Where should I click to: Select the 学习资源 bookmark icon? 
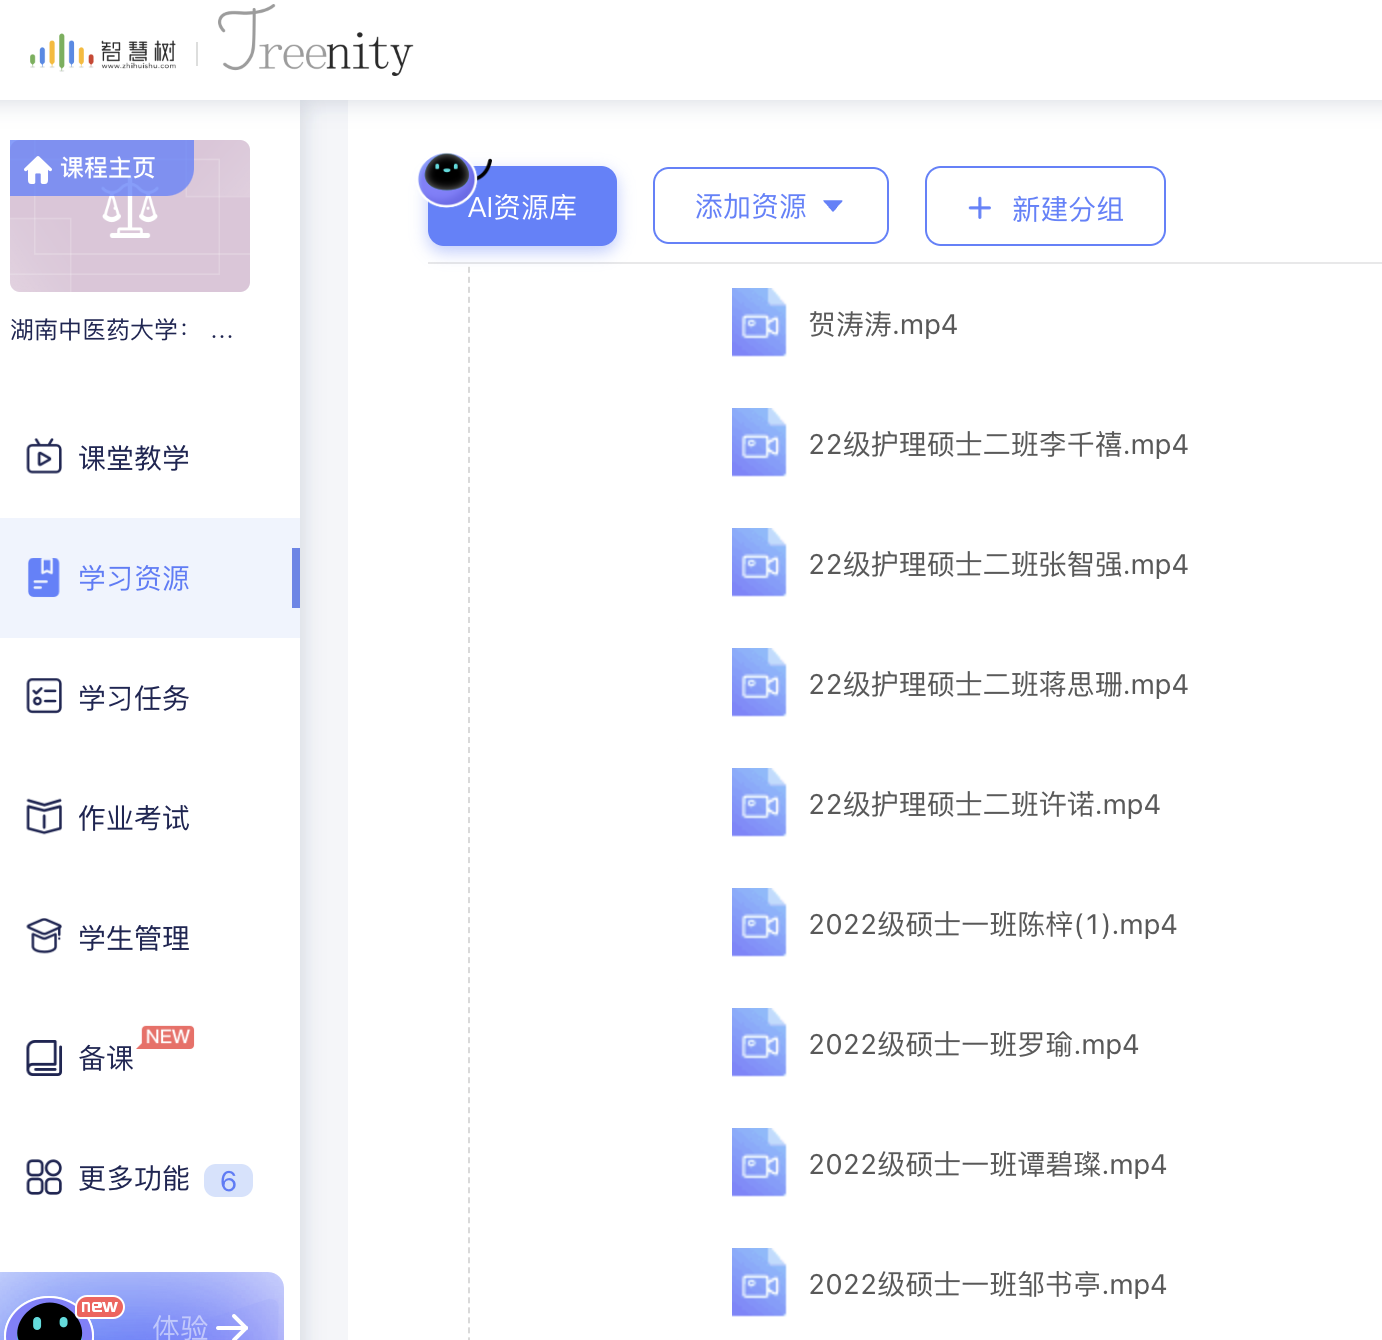pyautogui.click(x=43, y=577)
